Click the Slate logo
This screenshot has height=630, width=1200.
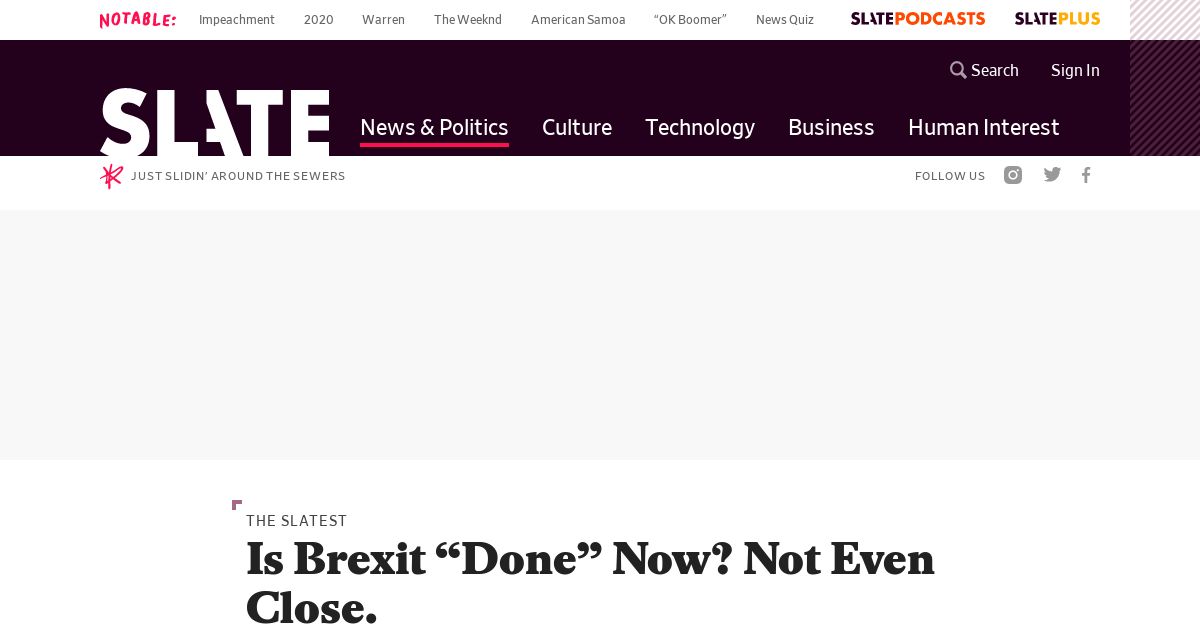click(x=214, y=122)
